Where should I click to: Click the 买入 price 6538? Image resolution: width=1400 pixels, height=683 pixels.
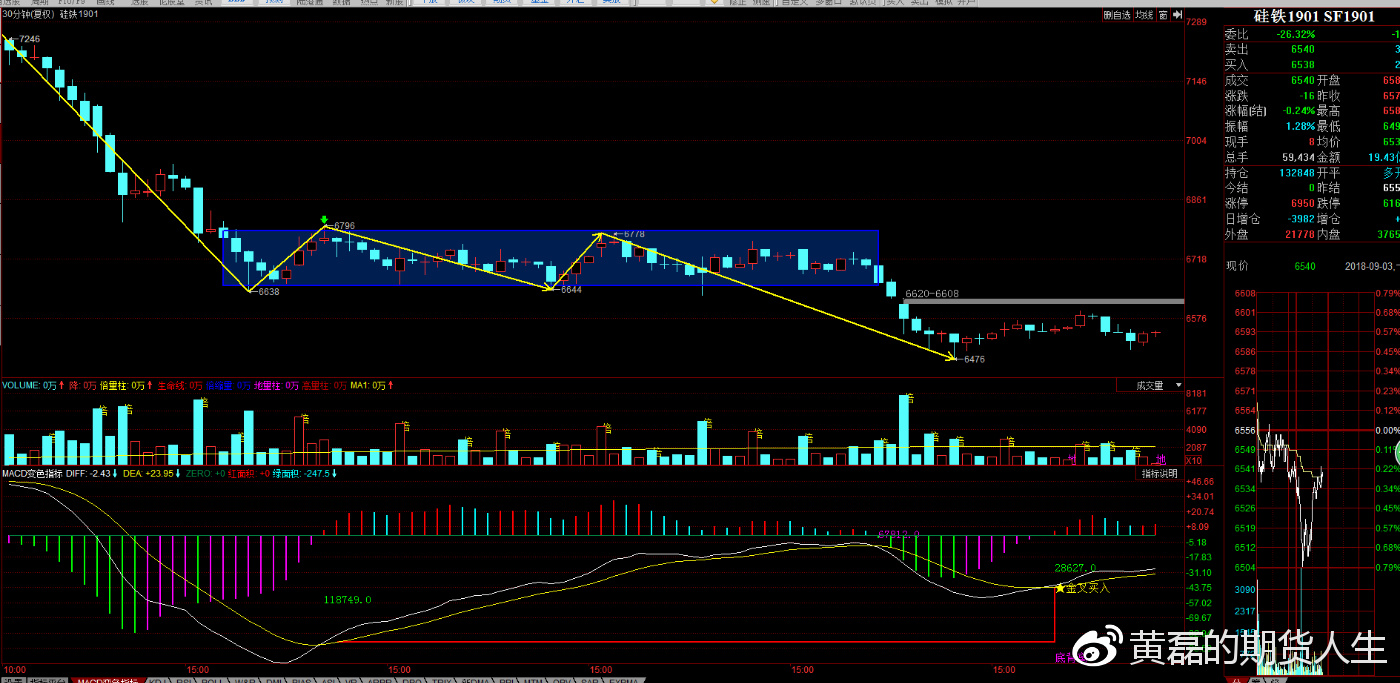click(1303, 65)
